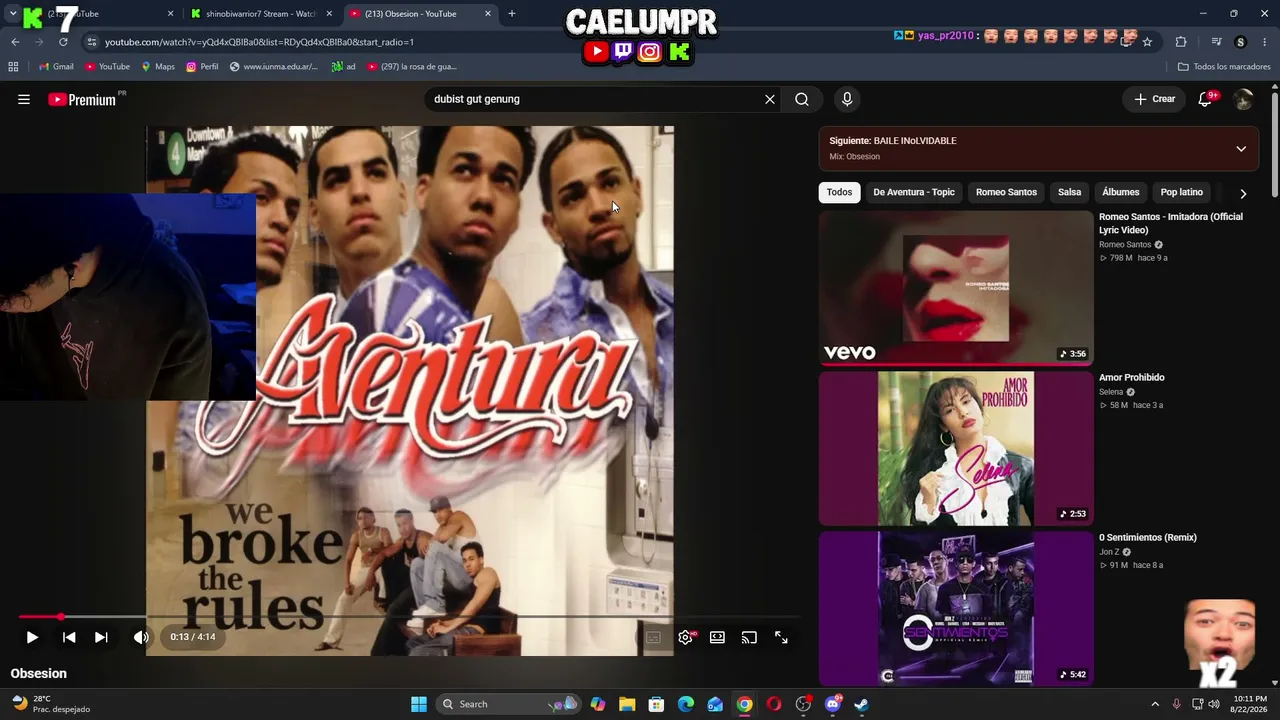The width and height of the screenshot is (1280, 720).
Task: Cast the video to a TV
Action: click(749, 637)
